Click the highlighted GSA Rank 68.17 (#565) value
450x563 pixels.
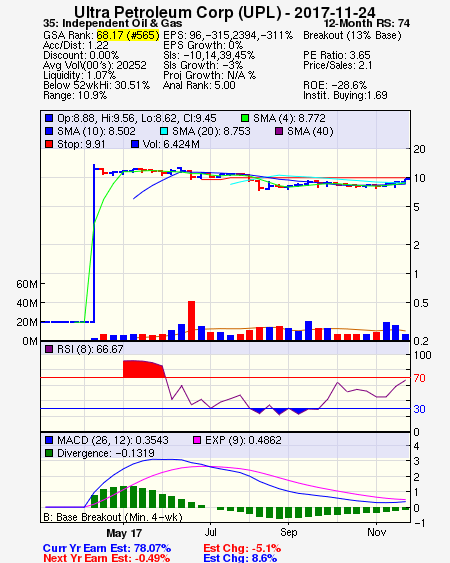(x=128, y=35)
